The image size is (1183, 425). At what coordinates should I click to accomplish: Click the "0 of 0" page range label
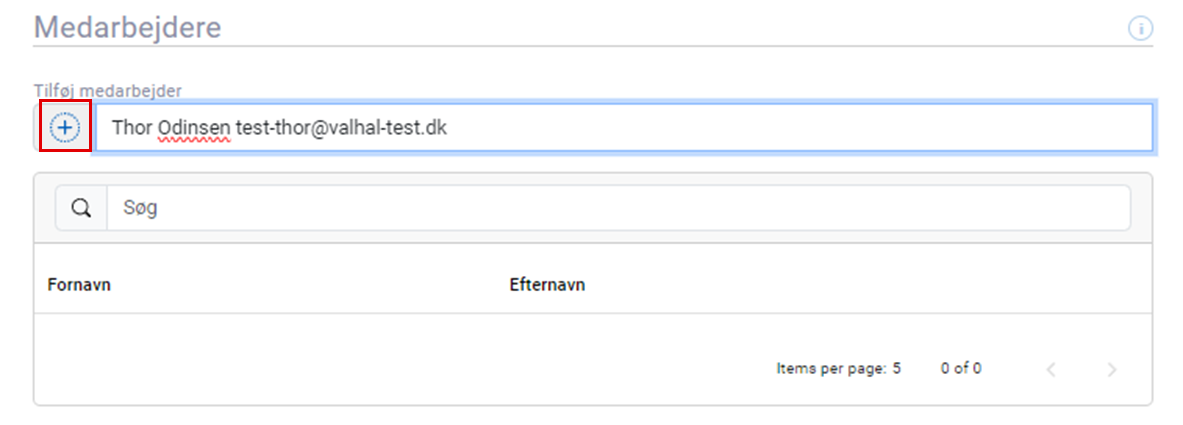[960, 368]
